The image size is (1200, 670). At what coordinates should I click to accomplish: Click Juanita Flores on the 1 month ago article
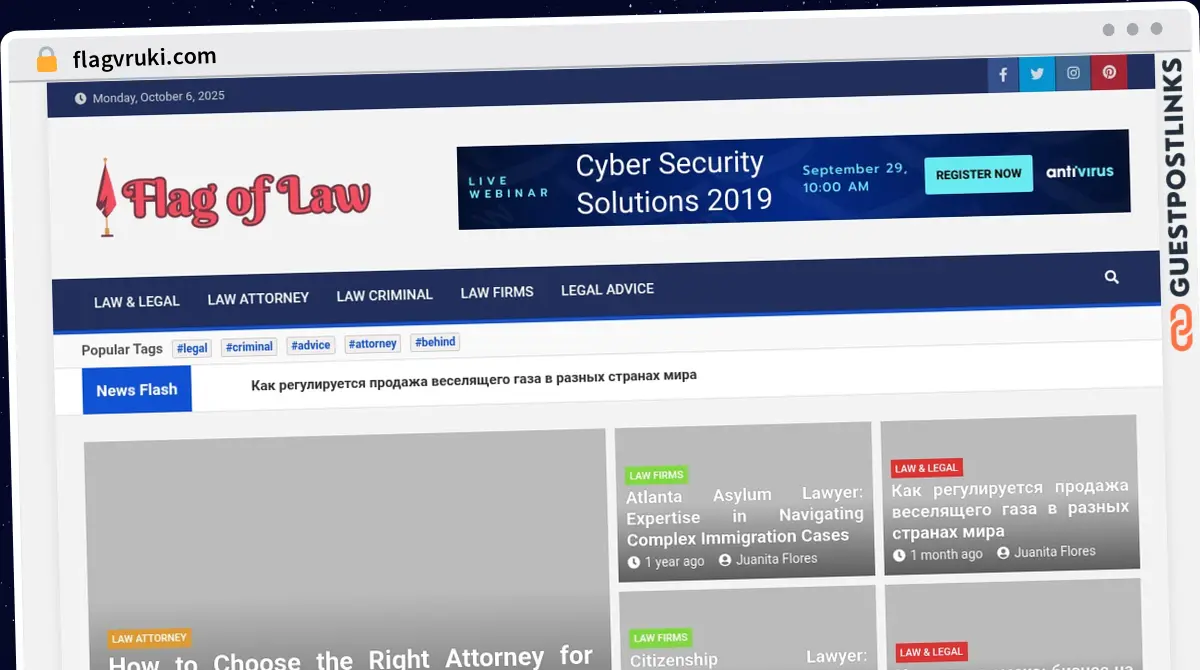[1055, 552]
